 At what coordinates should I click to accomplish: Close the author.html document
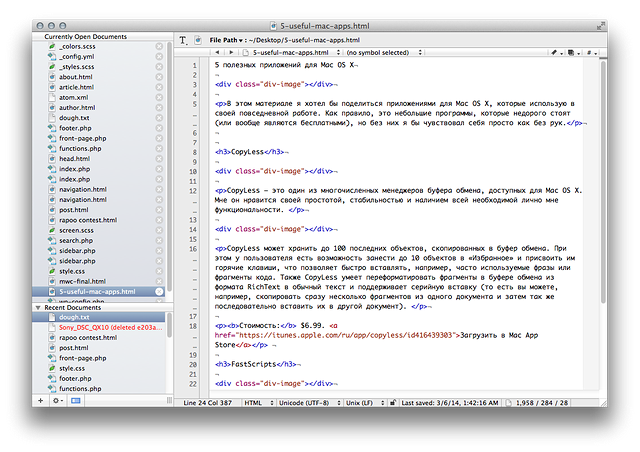point(159,107)
